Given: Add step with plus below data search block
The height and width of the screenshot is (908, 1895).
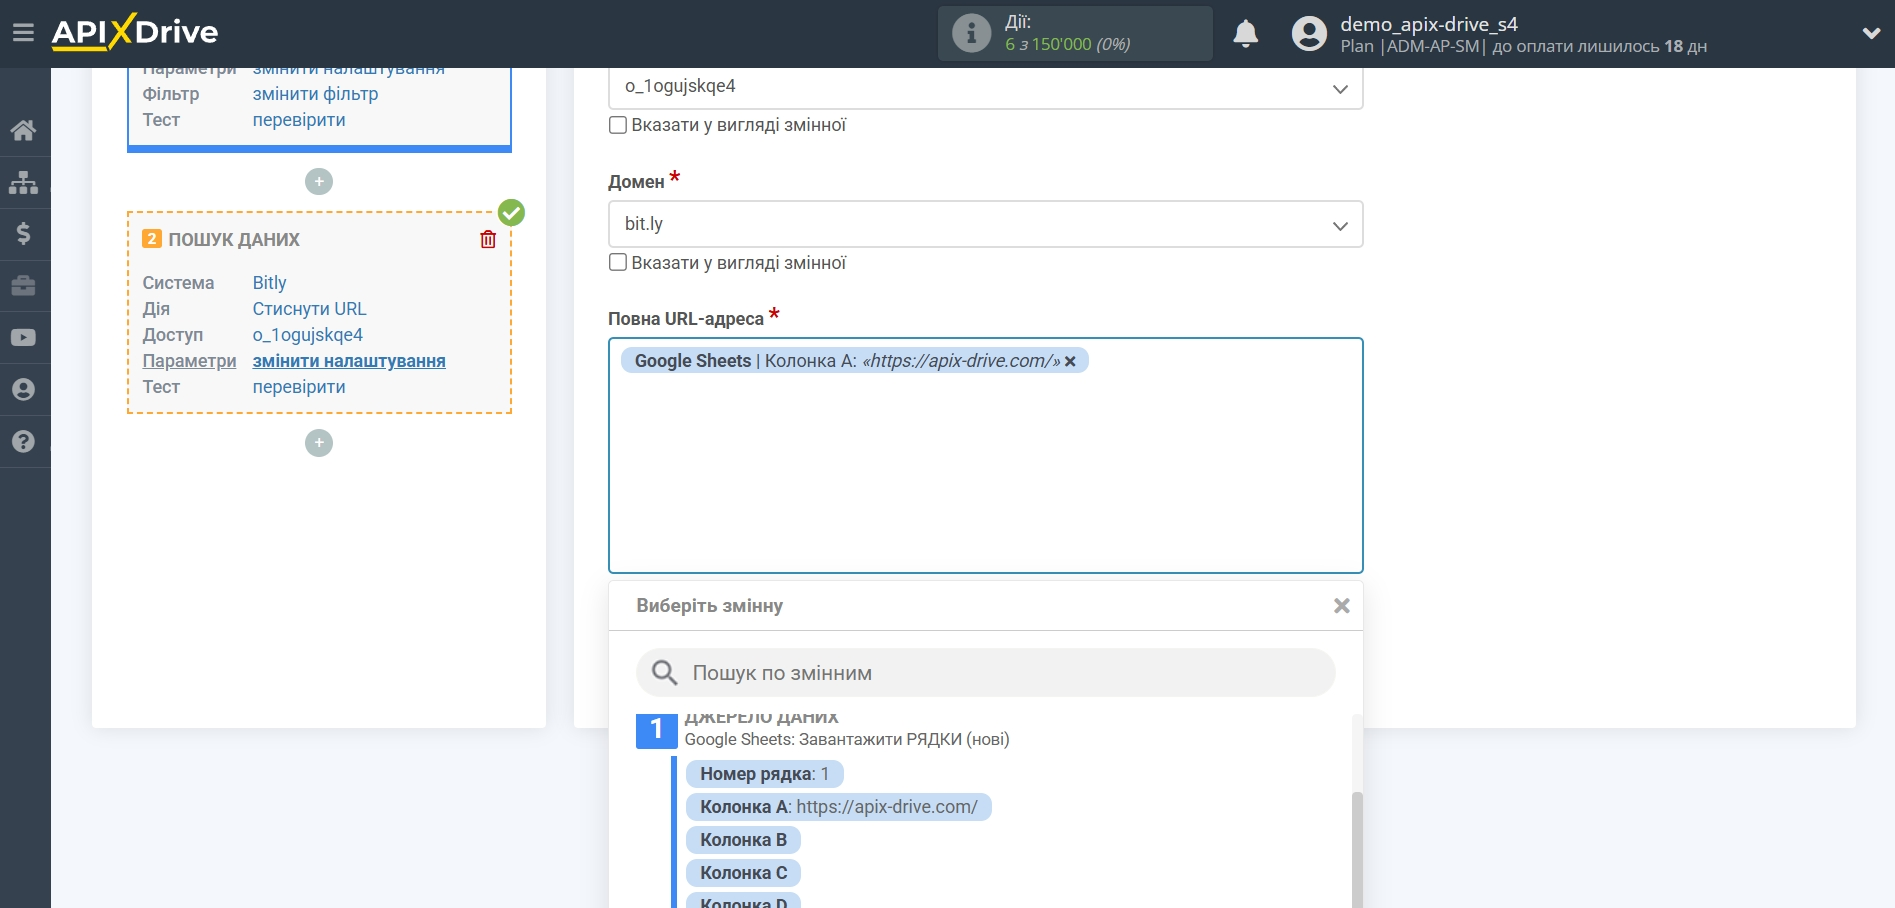Looking at the screenshot, I should [x=319, y=443].
